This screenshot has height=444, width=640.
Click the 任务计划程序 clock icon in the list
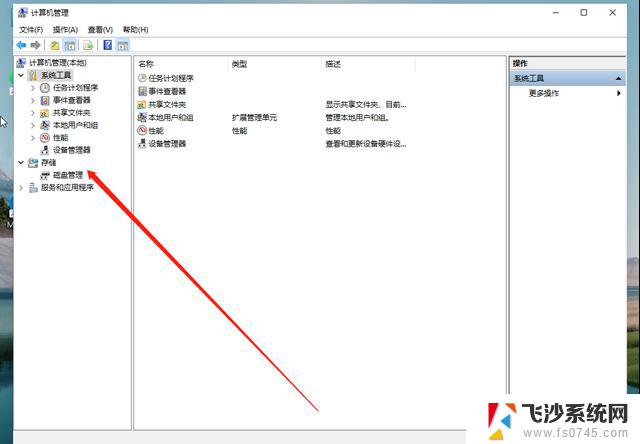[x=142, y=78]
